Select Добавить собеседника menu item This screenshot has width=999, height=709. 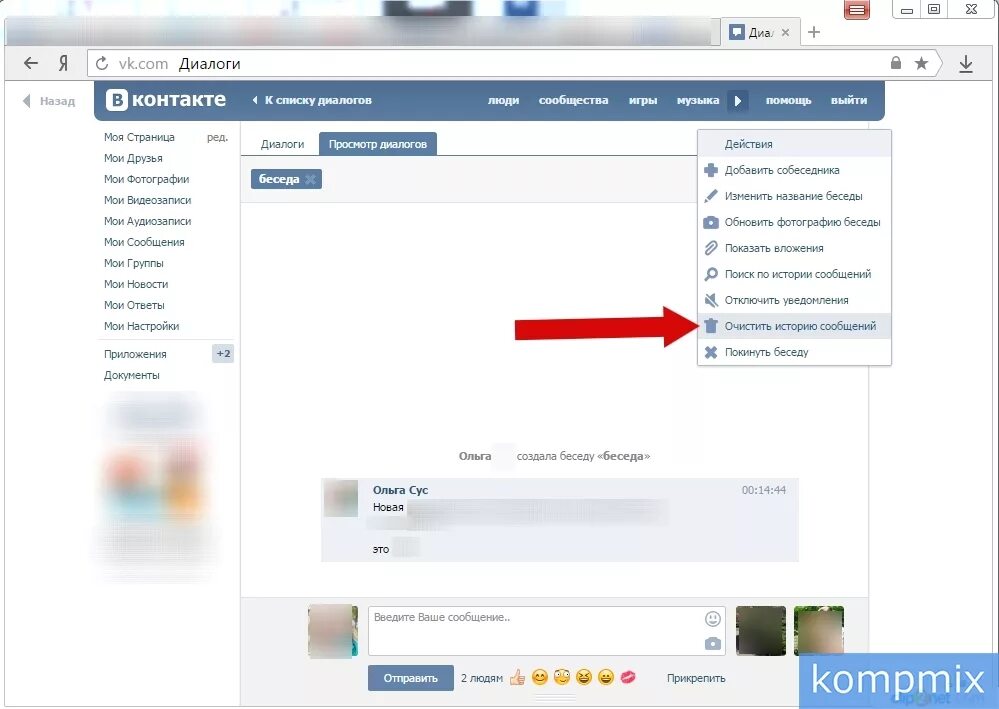click(794, 170)
